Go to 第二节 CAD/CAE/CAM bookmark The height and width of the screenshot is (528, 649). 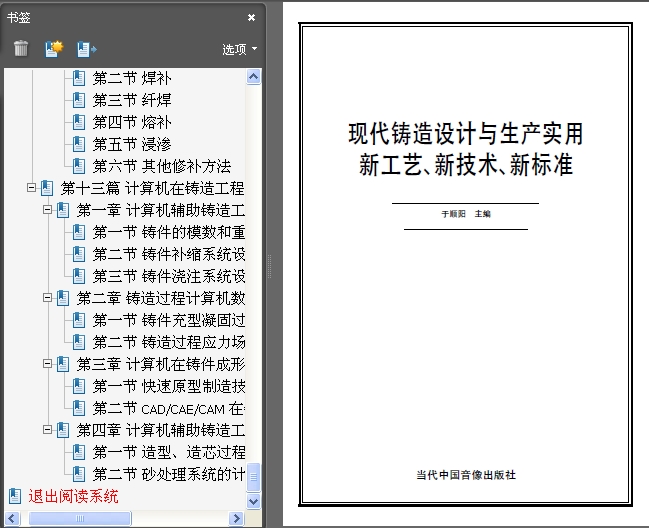coord(168,408)
